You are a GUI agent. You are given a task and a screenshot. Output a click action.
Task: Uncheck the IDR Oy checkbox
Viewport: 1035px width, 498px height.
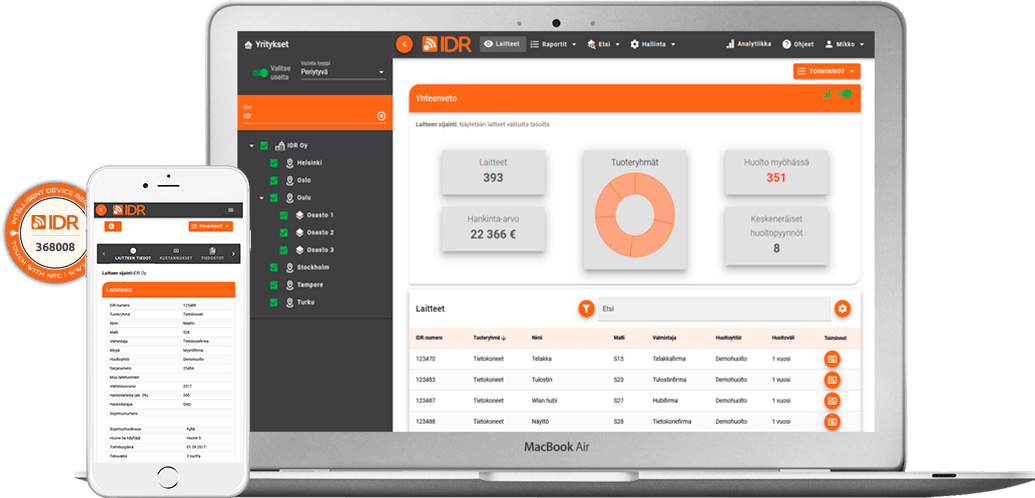264,145
